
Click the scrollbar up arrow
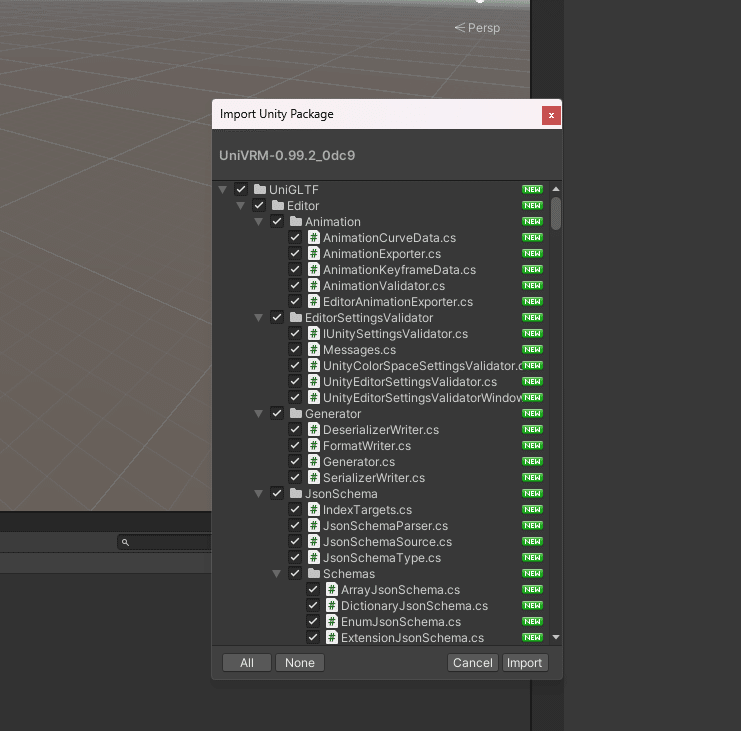tap(556, 189)
